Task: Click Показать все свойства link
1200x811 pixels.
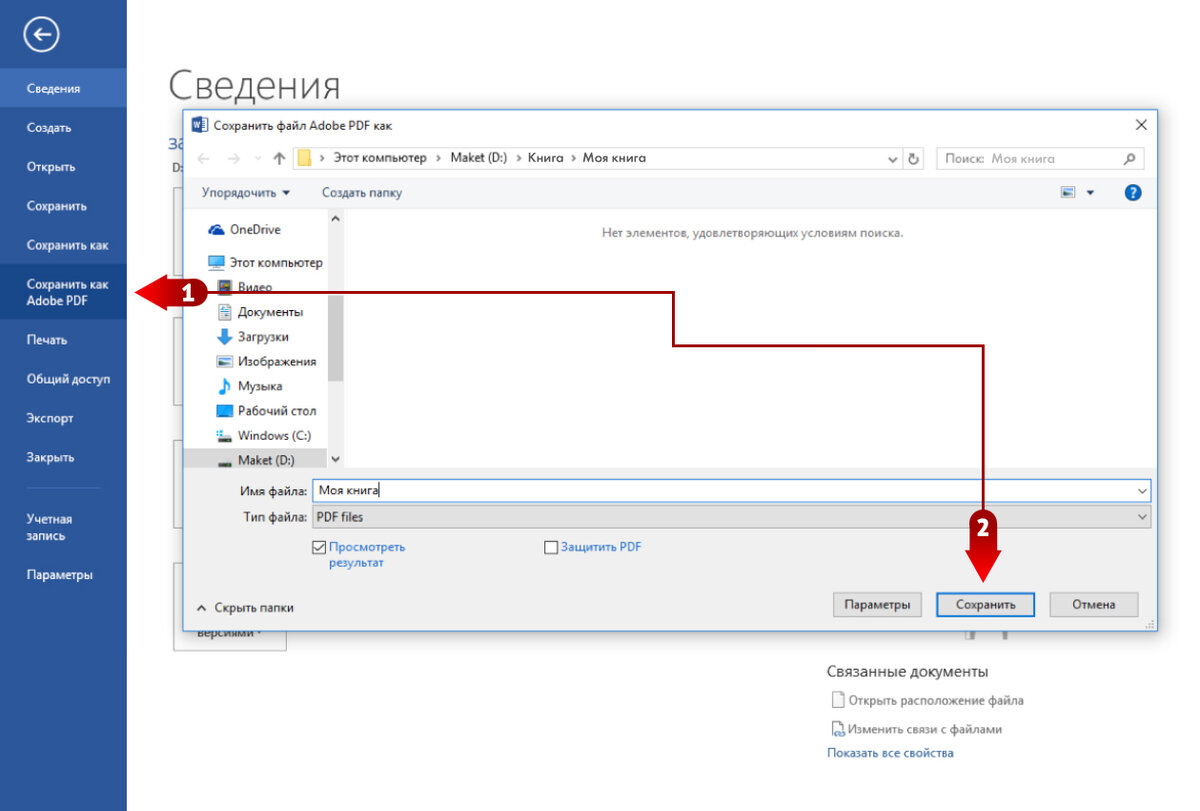Action: coord(890,752)
